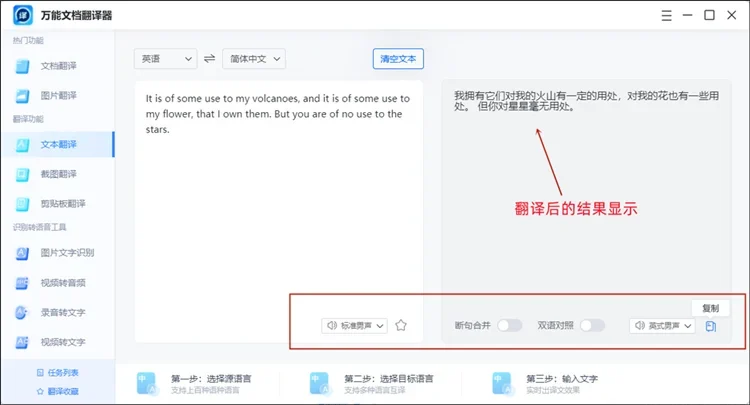This screenshot has height=405, width=750.
Task: Click the 剪贴板翻译 sidebar icon
Action: pyautogui.click(x=22, y=204)
